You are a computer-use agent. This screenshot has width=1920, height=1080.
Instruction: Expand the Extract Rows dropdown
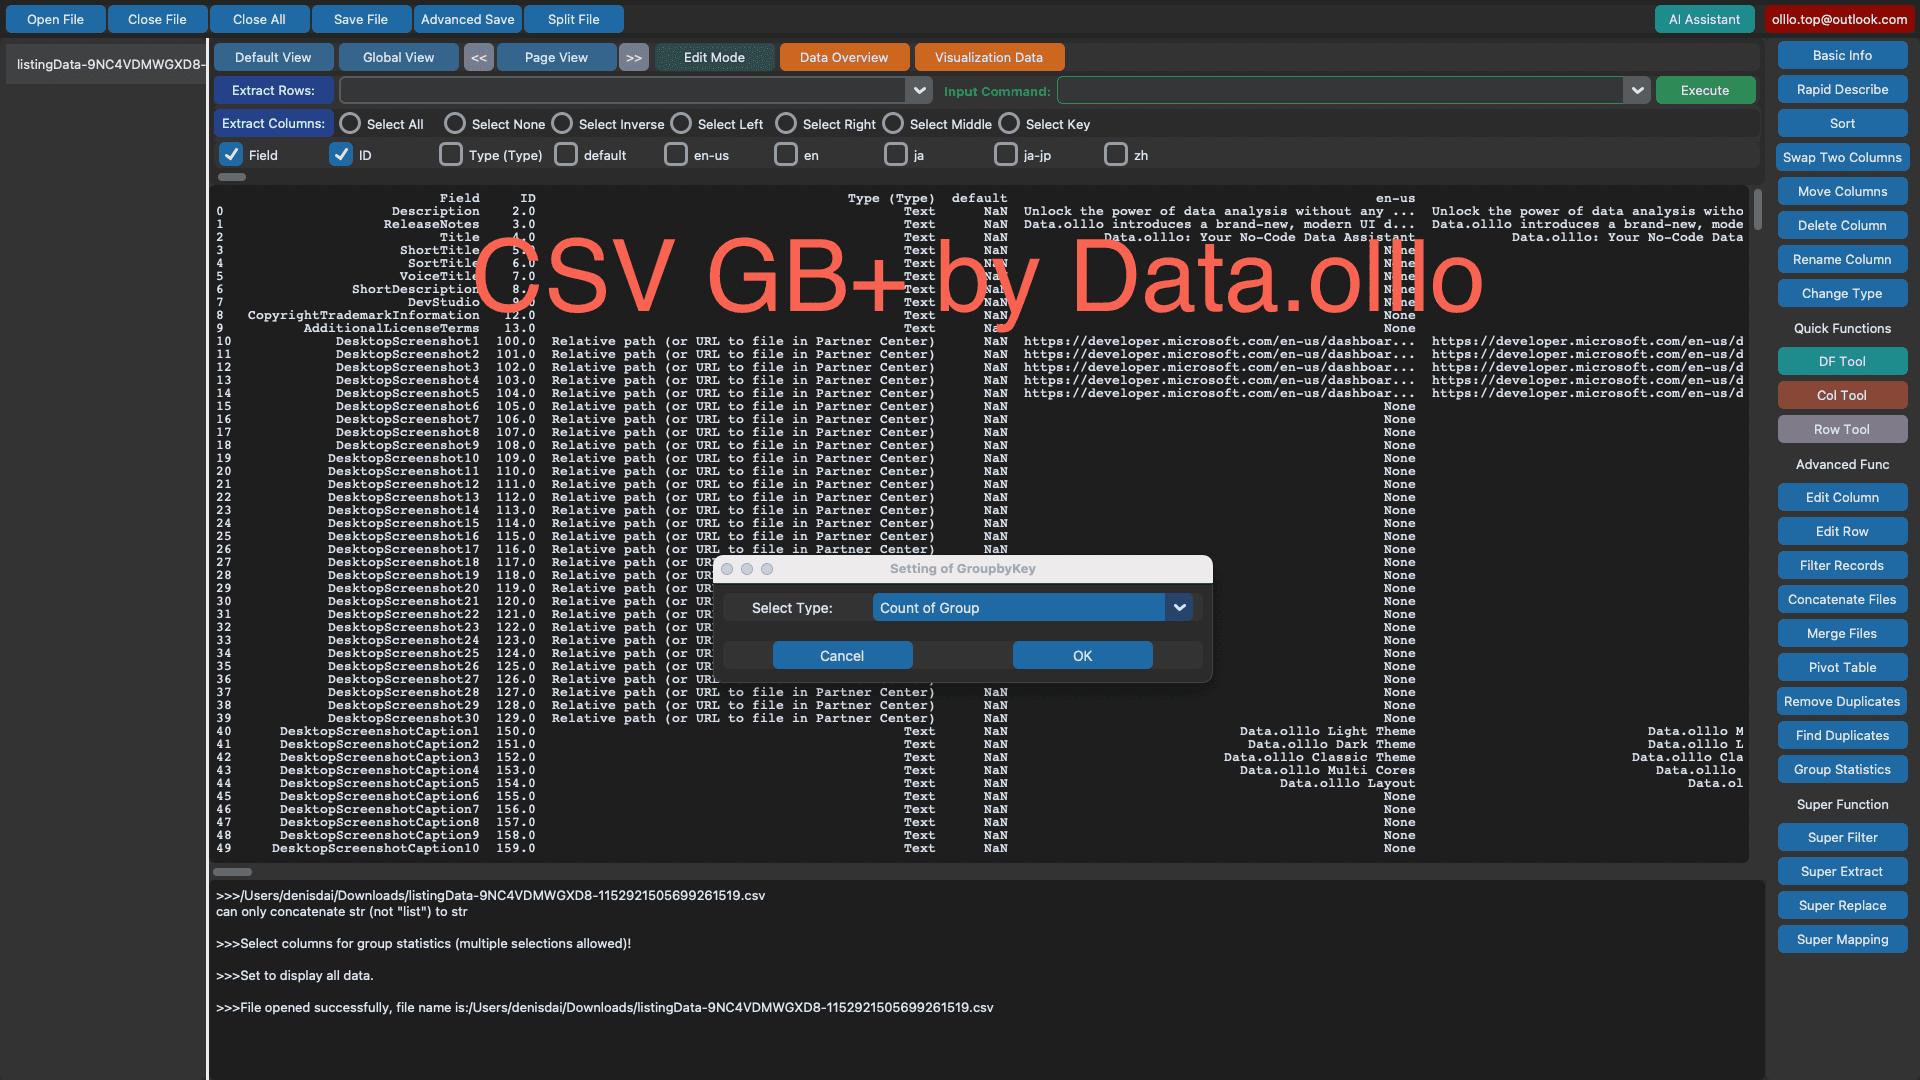(918, 90)
